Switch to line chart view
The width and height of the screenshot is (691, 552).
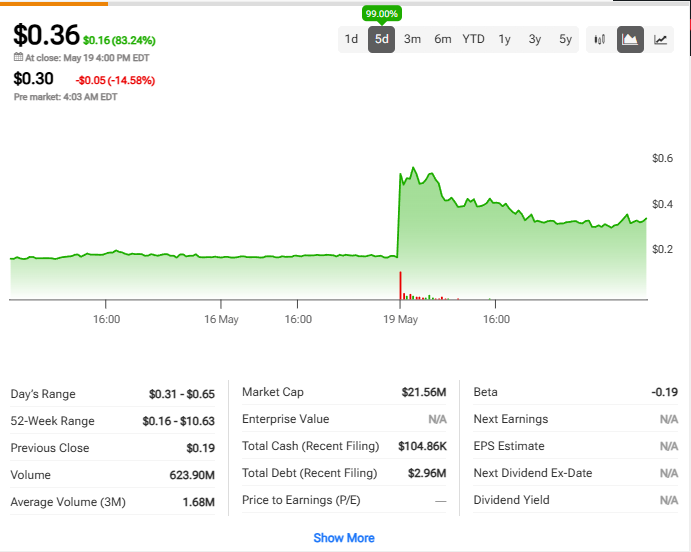point(661,39)
